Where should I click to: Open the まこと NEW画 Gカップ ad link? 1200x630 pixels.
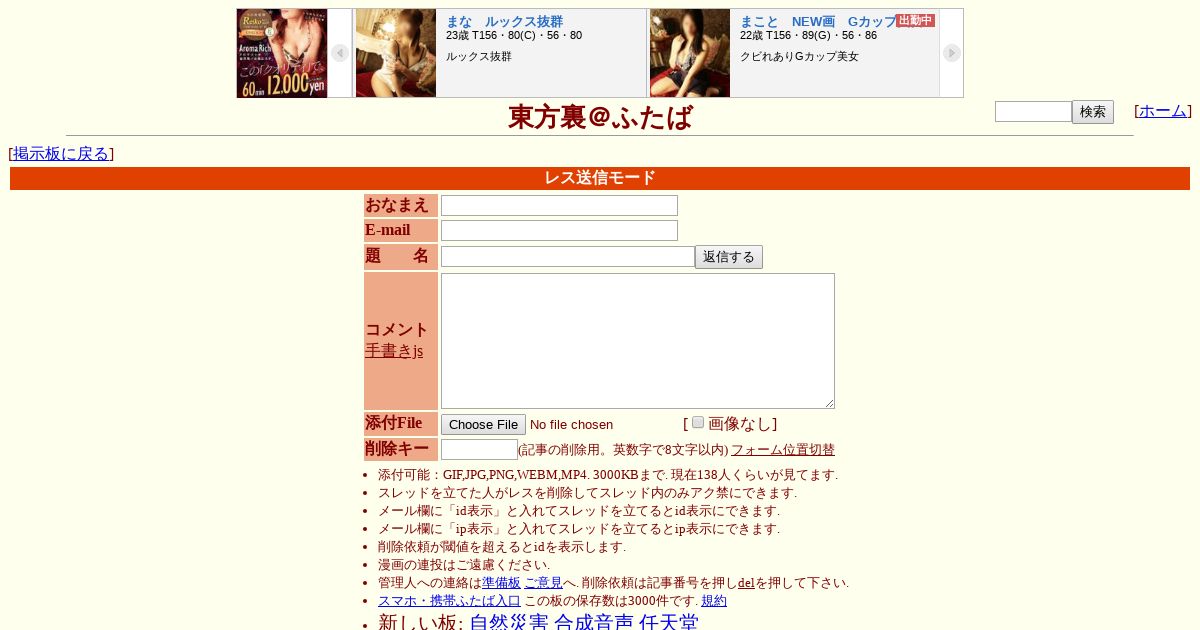(x=818, y=21)
